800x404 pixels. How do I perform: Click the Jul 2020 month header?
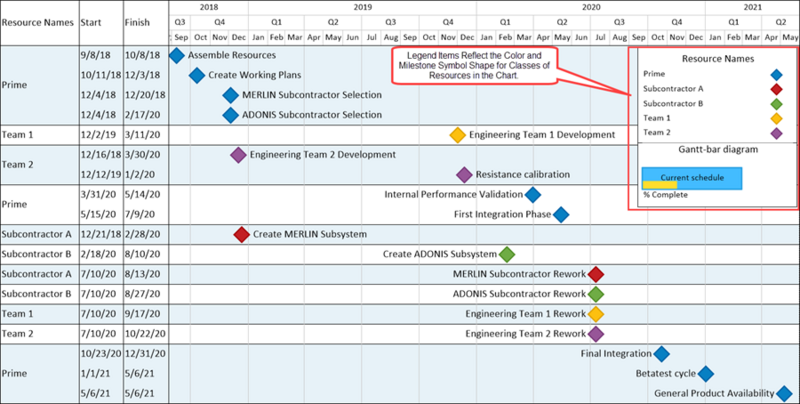tap(601, 37)
